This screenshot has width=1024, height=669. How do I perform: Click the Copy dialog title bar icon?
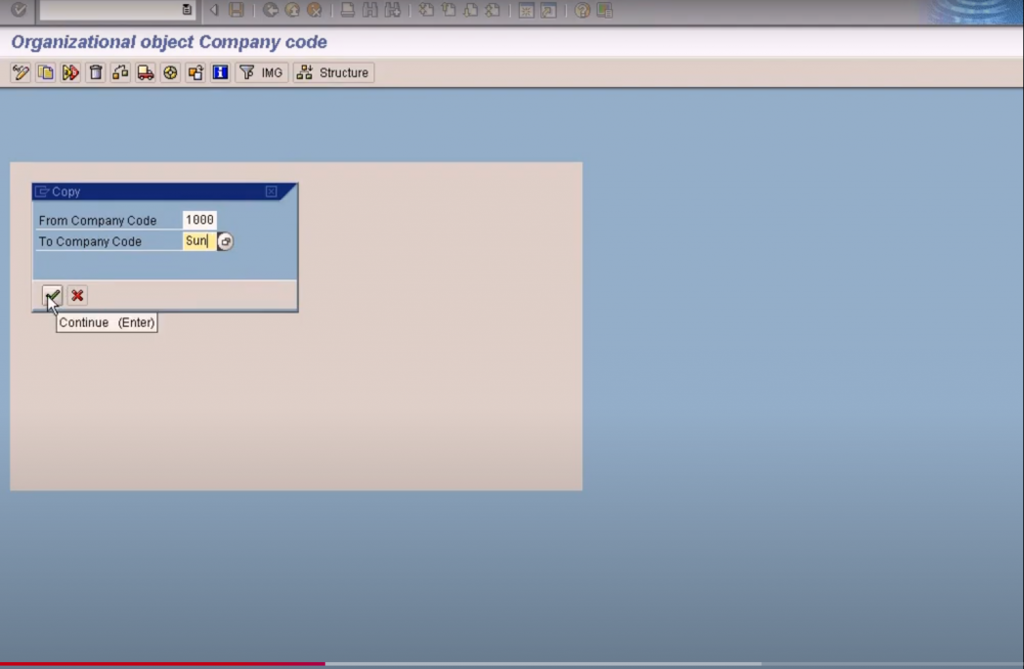pos(42,191)
